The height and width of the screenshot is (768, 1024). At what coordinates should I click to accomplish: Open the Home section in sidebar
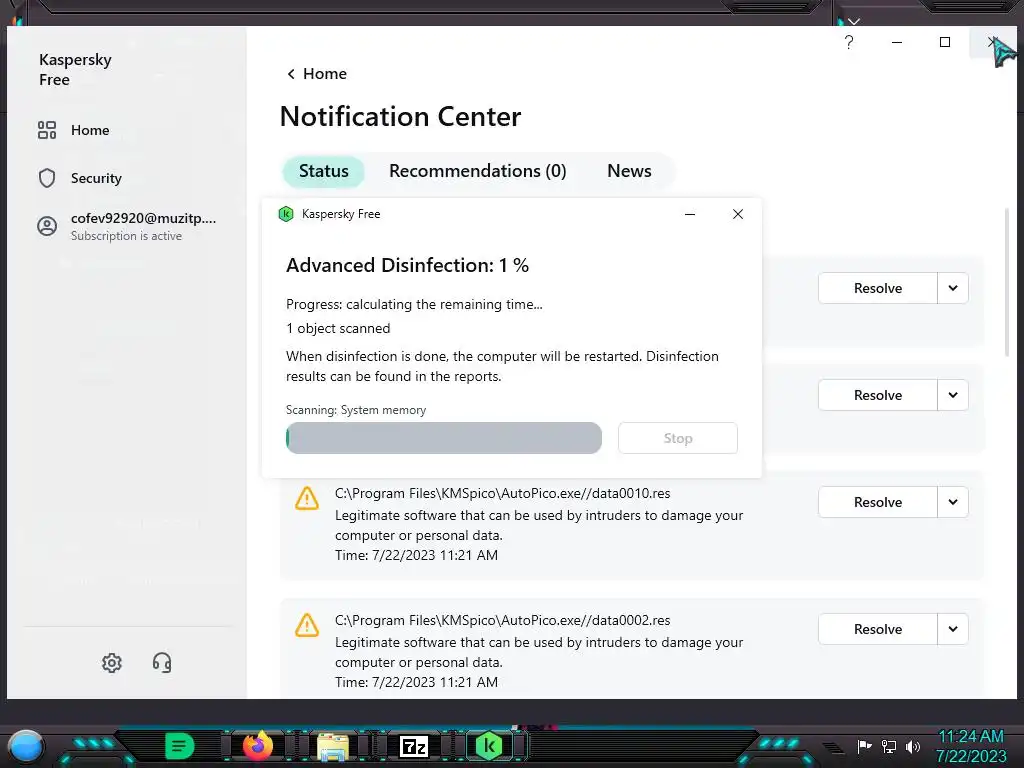pyautogui.click(x=73, y=130)
